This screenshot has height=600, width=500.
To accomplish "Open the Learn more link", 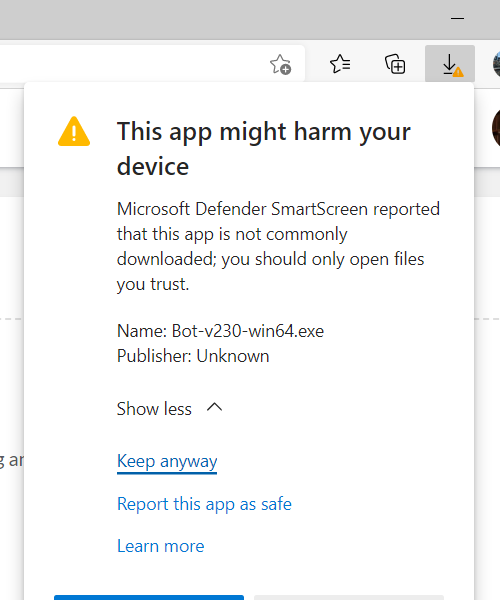I will coord(161,546).
